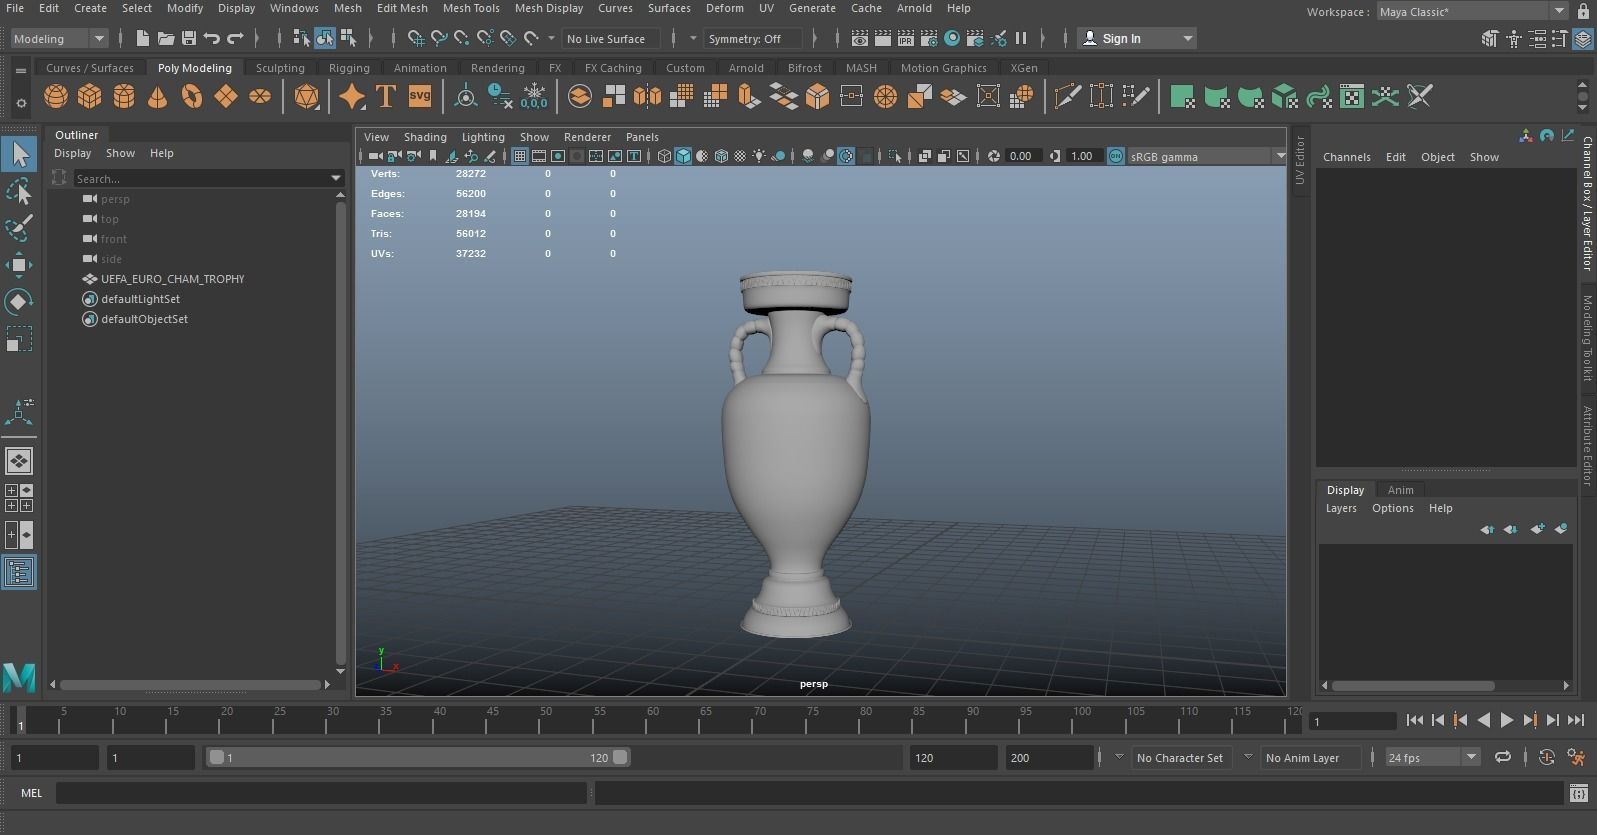Image resolution: width=1597 pixels, height=835 pixels.
Task: Create a polygon cylinder from the shelf
Action: 124,97
